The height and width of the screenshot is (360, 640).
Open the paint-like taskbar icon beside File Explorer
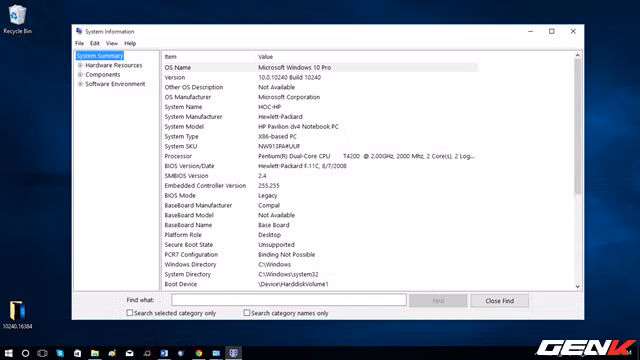112,353
